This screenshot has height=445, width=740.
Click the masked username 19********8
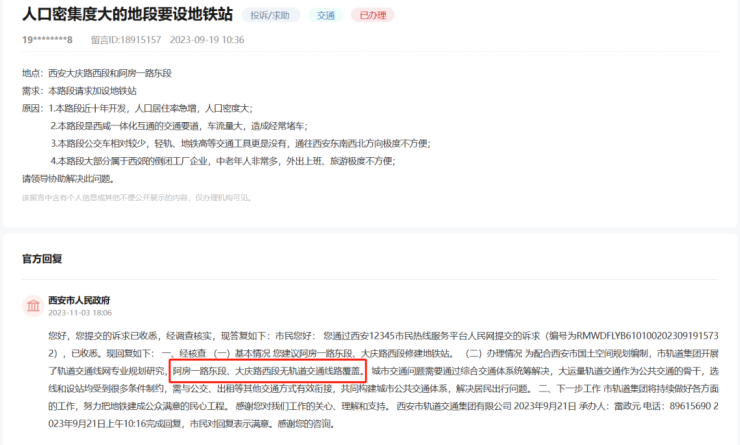pos(48,39)
